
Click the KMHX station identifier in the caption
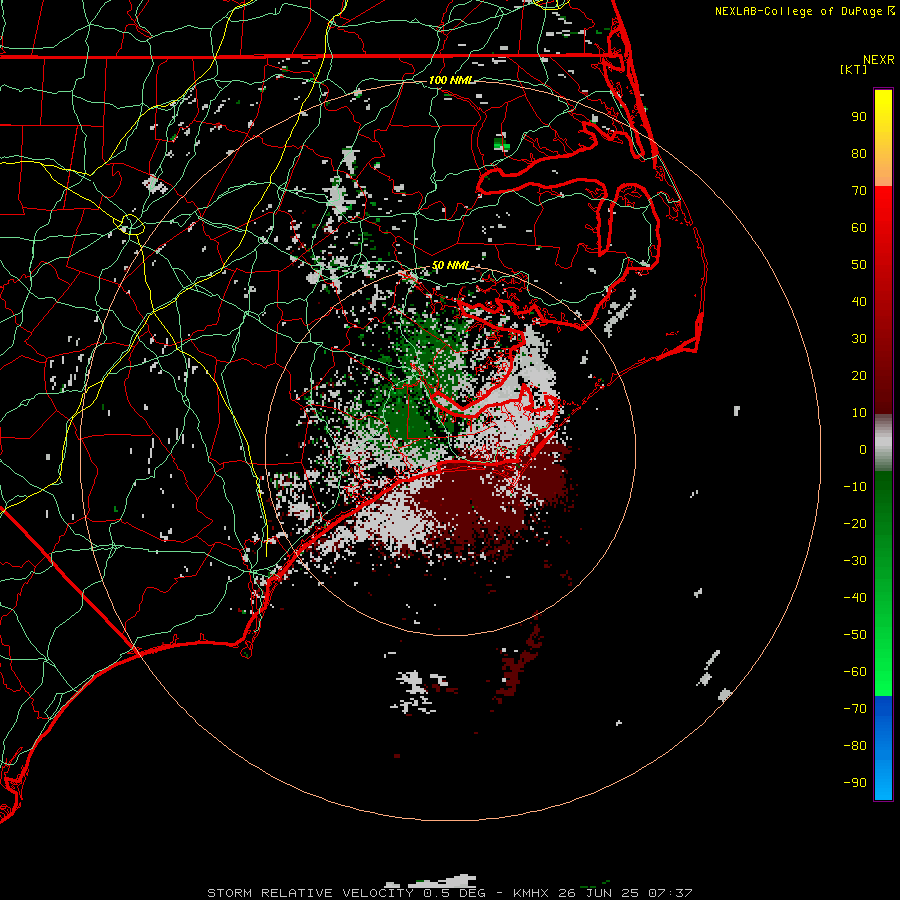tap(530, 893)
